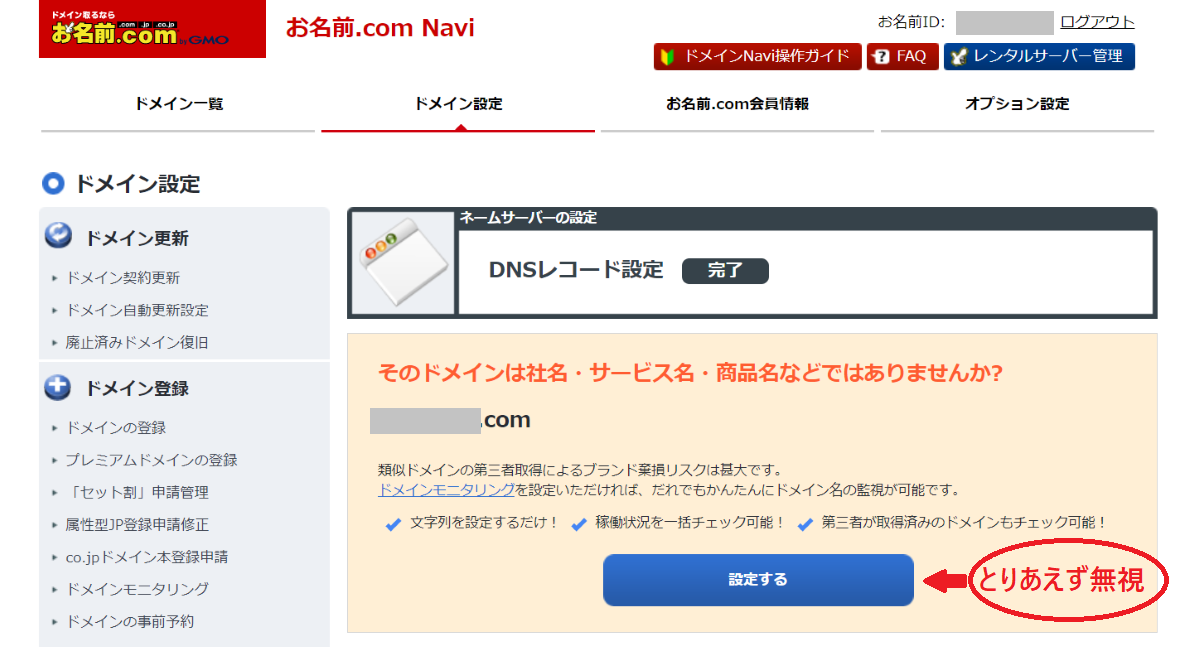
Task: Open レンタルサーバー管理 button
Action: [x=1039, y=56]
